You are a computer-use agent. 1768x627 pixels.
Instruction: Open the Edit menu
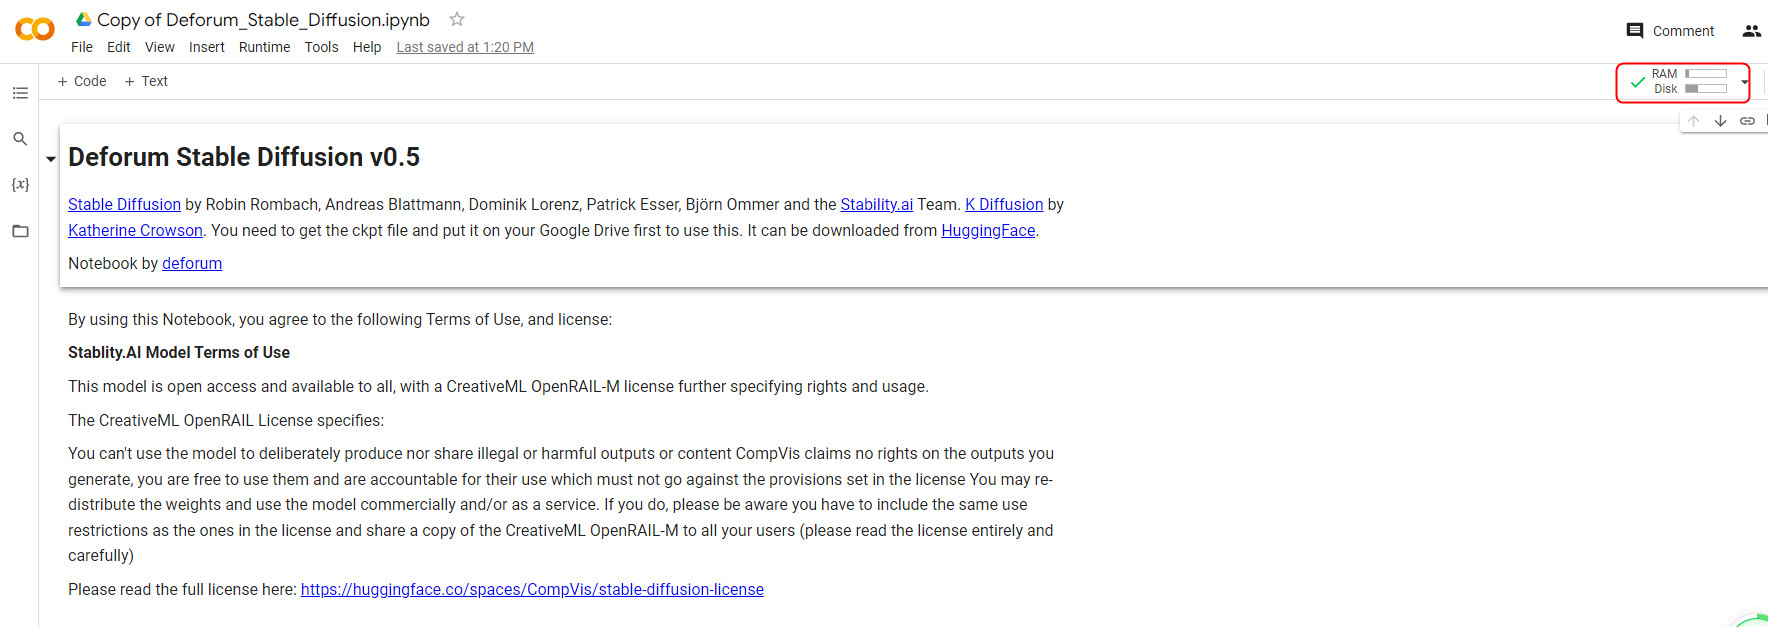click(119, 47)
